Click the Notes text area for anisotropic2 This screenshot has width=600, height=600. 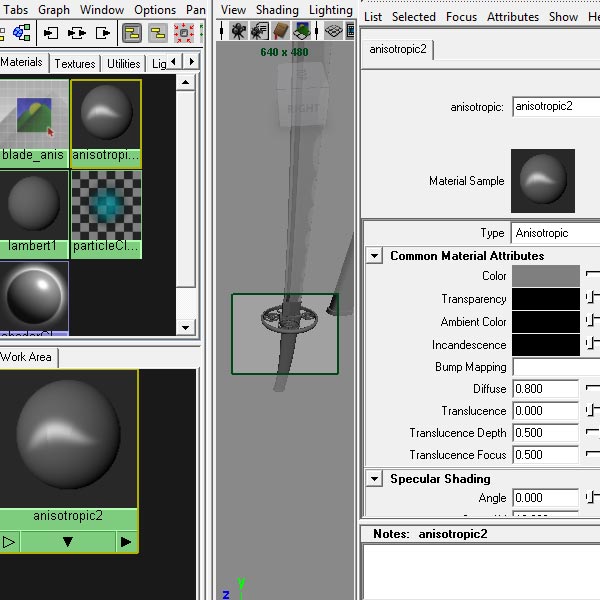tap(481, 572)
